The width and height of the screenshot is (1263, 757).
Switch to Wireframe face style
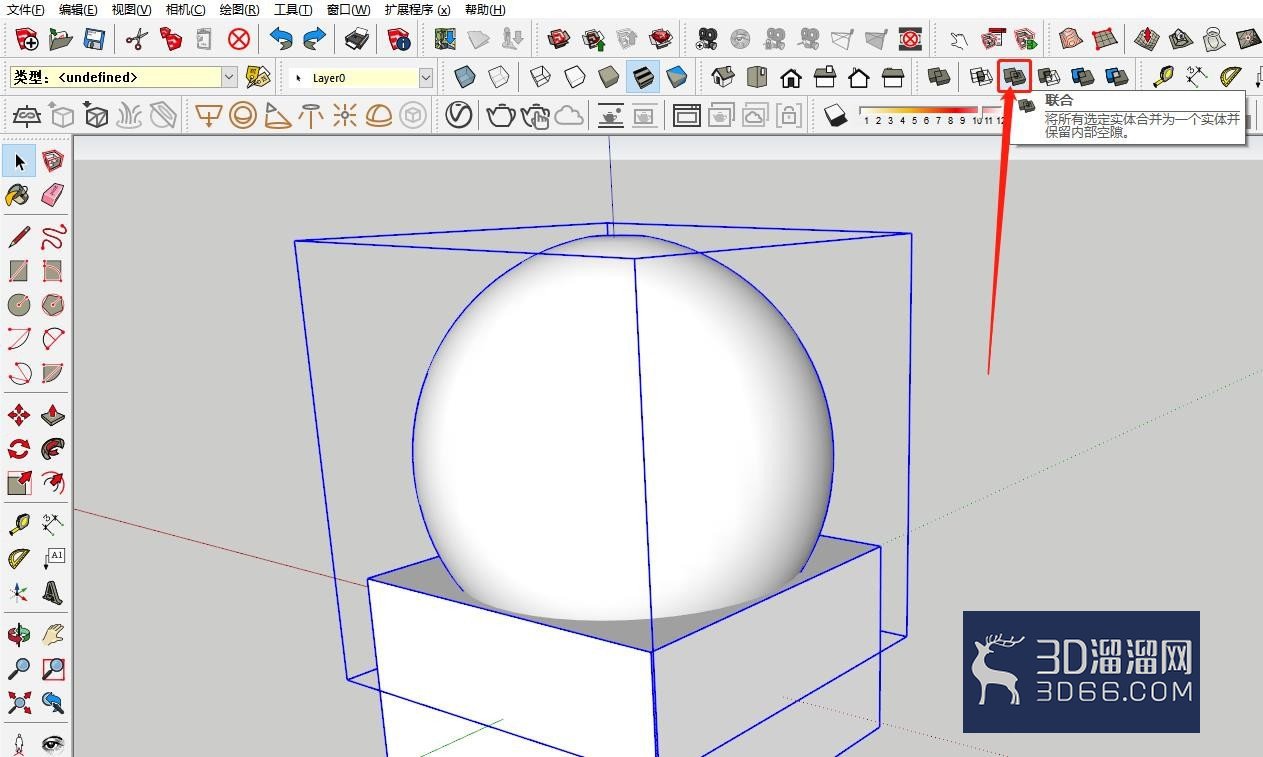pos(540,76)
